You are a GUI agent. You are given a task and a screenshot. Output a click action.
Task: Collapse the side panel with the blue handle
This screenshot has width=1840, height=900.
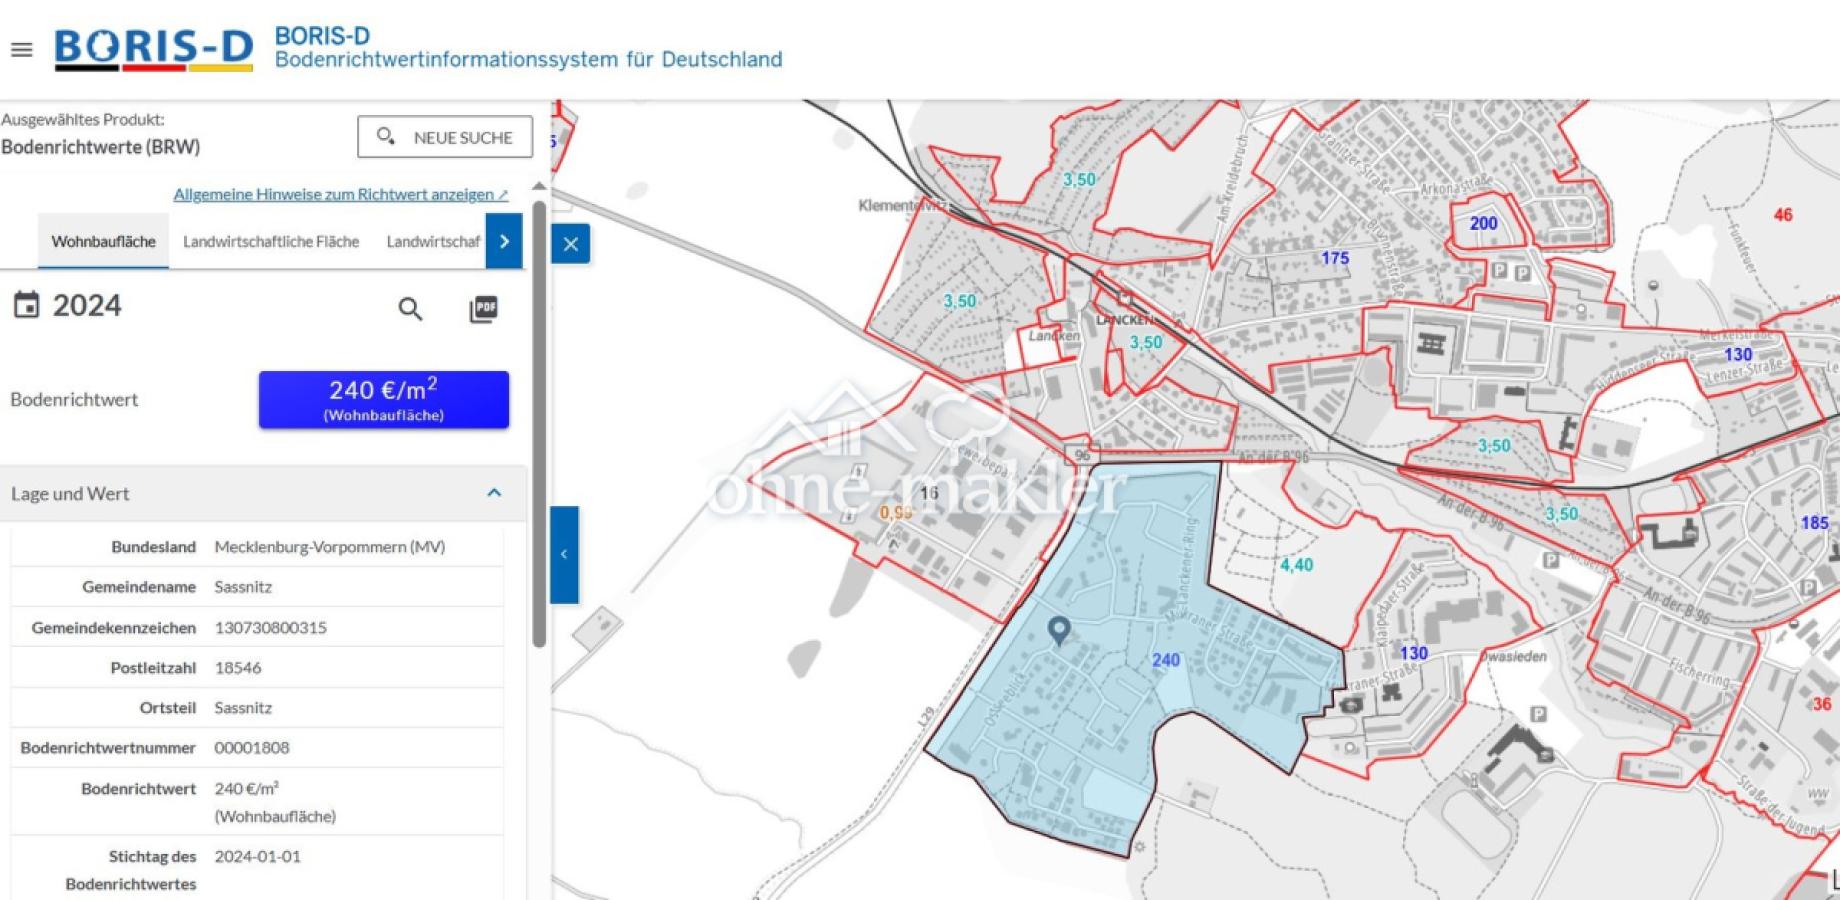point(564,554)
